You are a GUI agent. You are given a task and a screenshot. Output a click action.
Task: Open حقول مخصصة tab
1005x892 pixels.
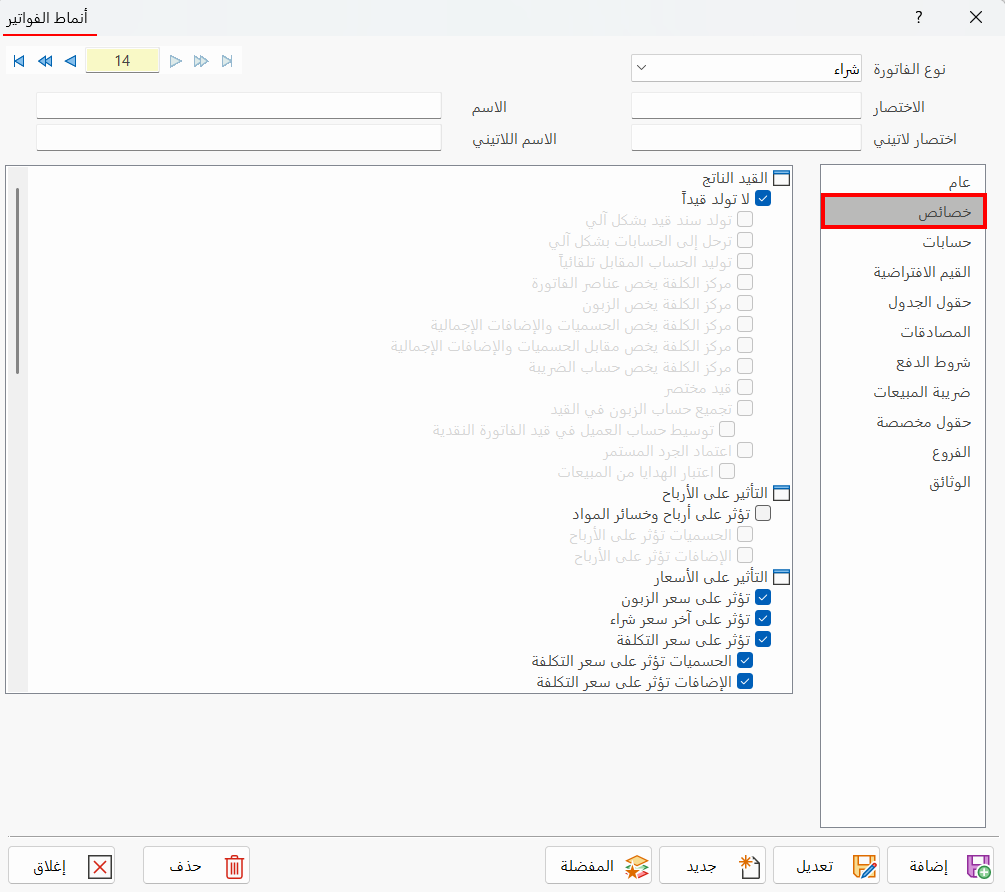tap(902, 422)
